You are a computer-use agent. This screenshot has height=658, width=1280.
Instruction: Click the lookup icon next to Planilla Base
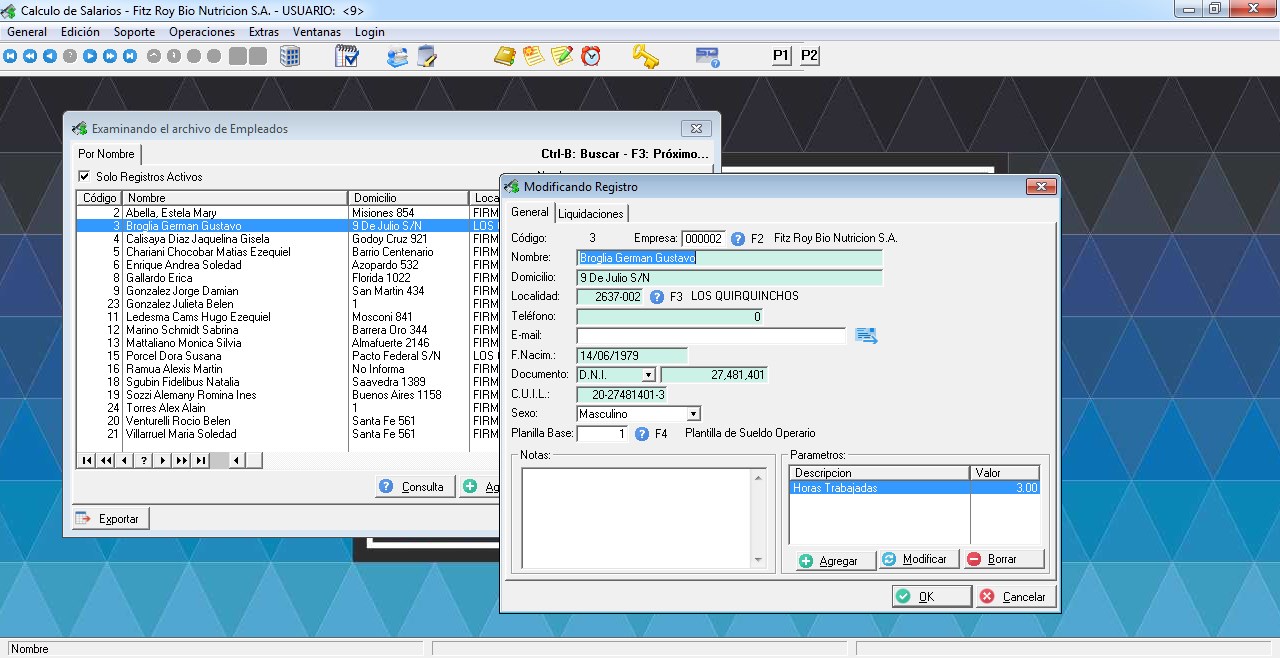(x=642, y=434)
